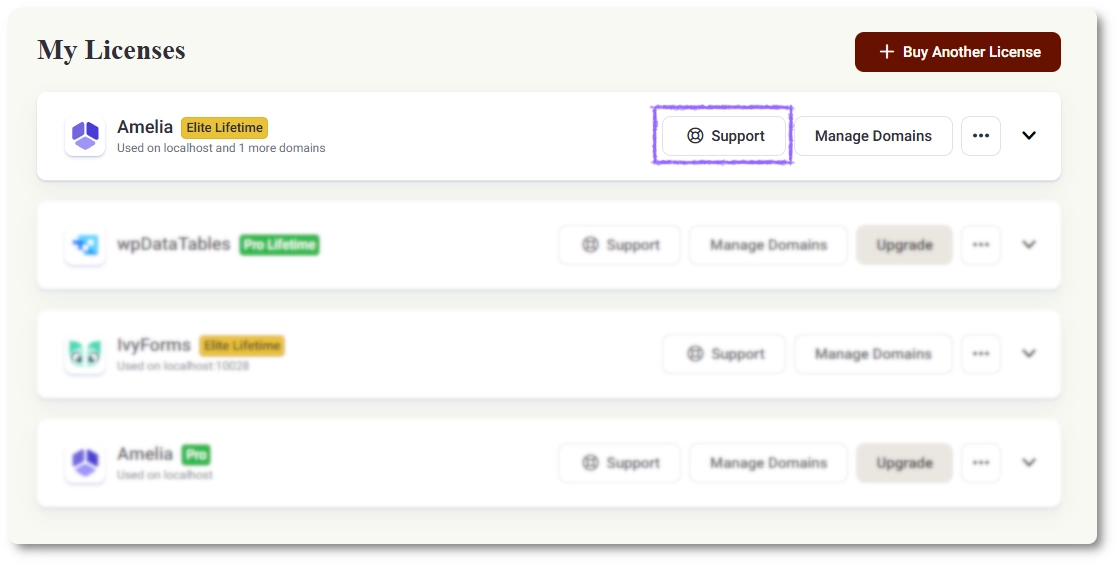
Task: Manage Domains for IvyForms license
Action: point(873,354)
